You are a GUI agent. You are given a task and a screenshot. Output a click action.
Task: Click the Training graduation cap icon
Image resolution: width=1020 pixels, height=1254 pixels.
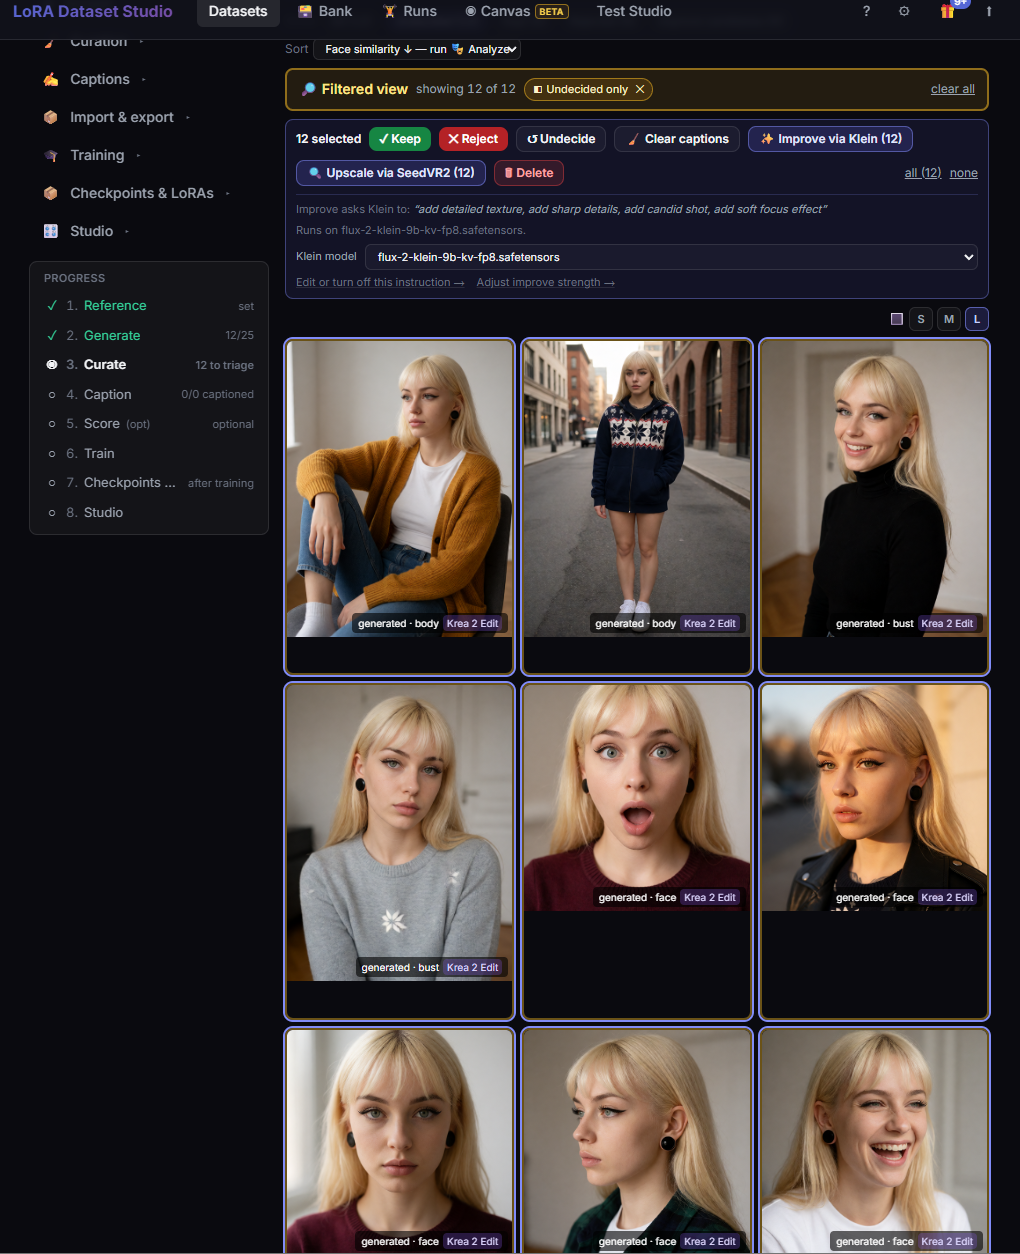[x=51, y=155]
